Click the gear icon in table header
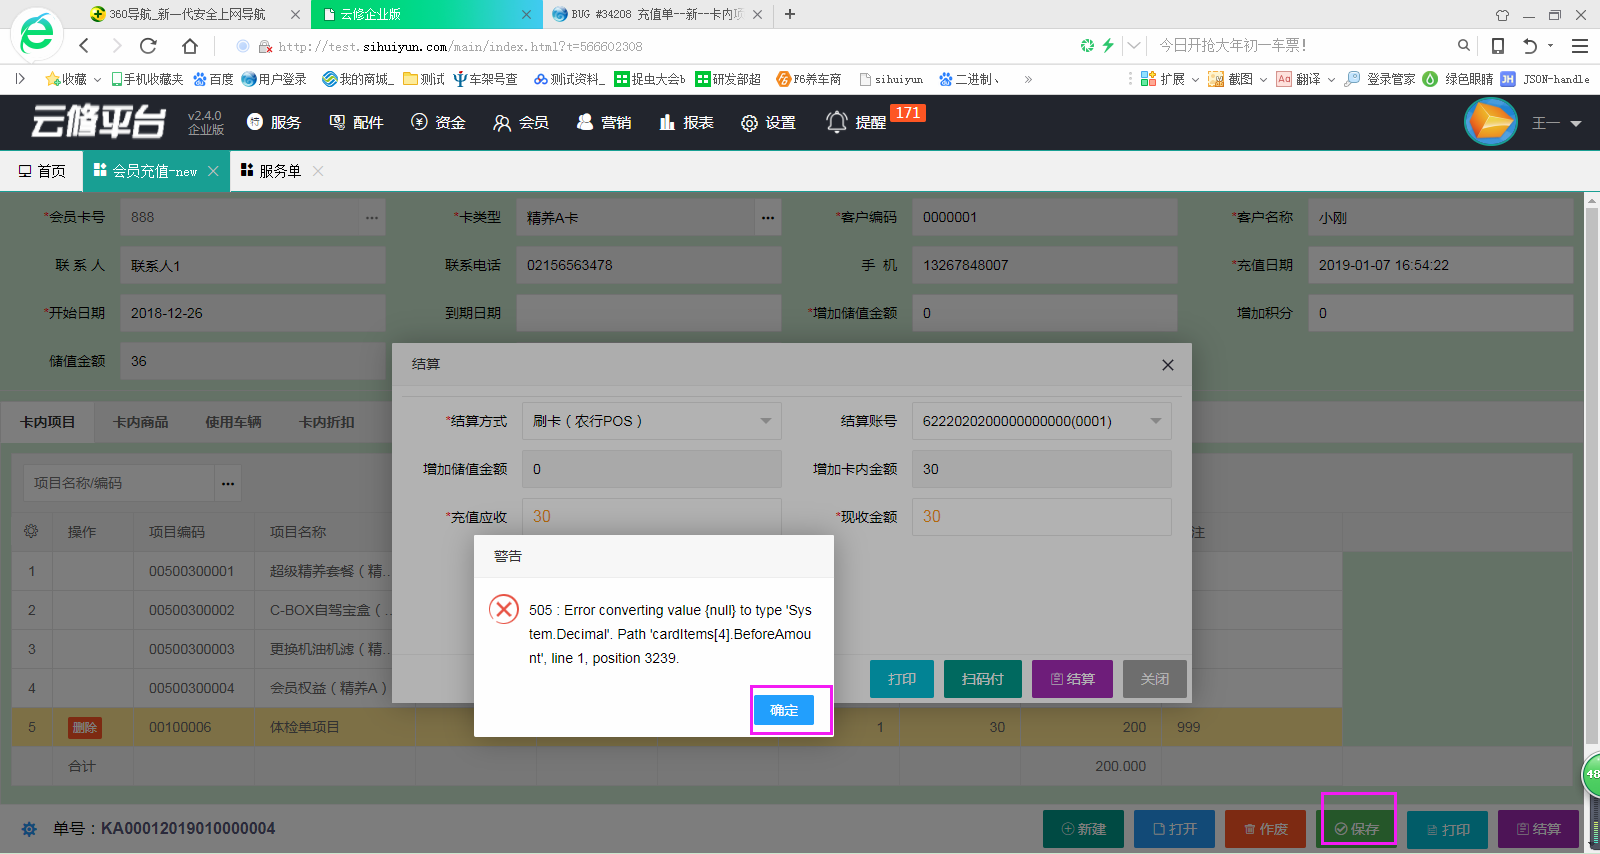Image resolution: width=1600 pixels, height=854 pixels. tap(31, 531)
